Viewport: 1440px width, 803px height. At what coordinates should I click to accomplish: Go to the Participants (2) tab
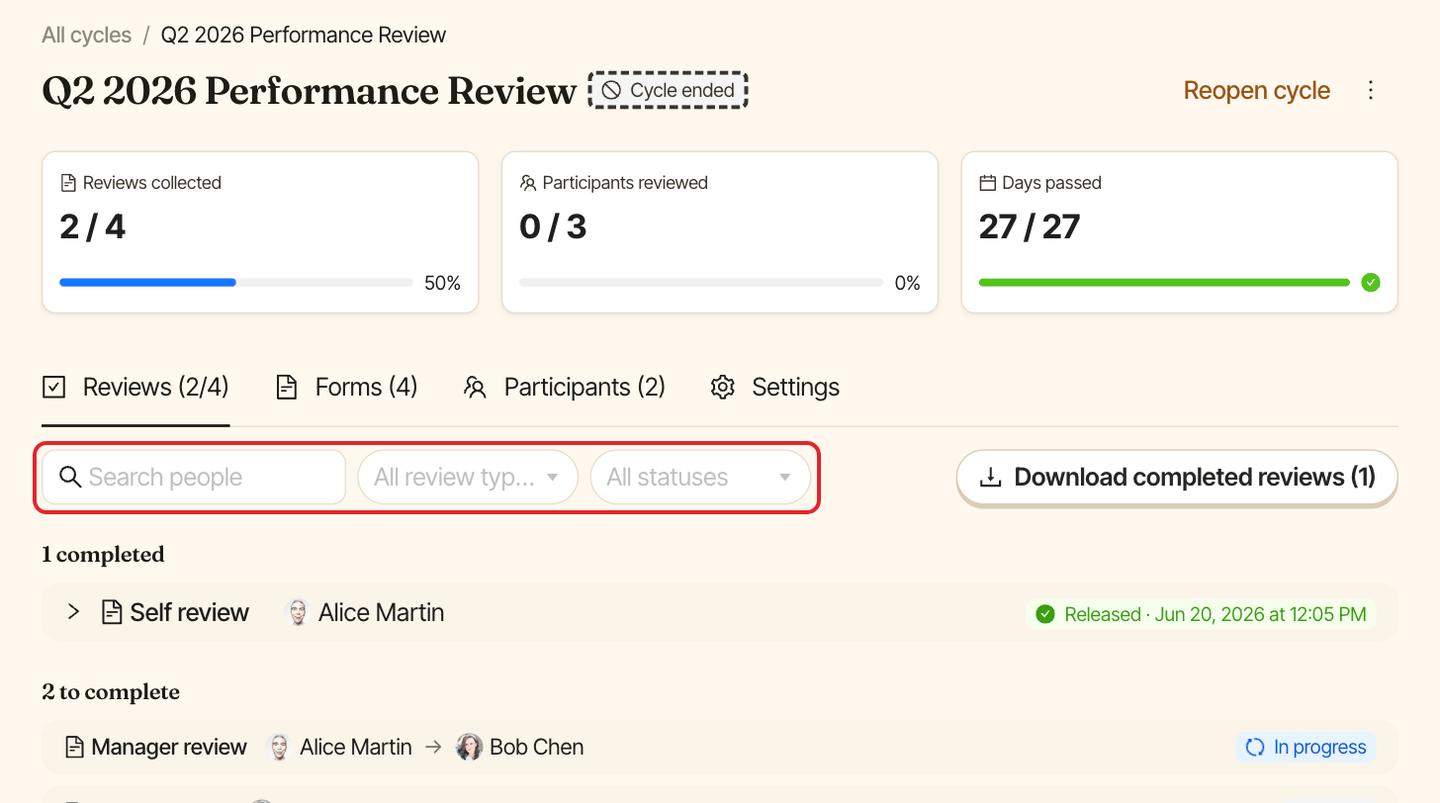[565, 387]
